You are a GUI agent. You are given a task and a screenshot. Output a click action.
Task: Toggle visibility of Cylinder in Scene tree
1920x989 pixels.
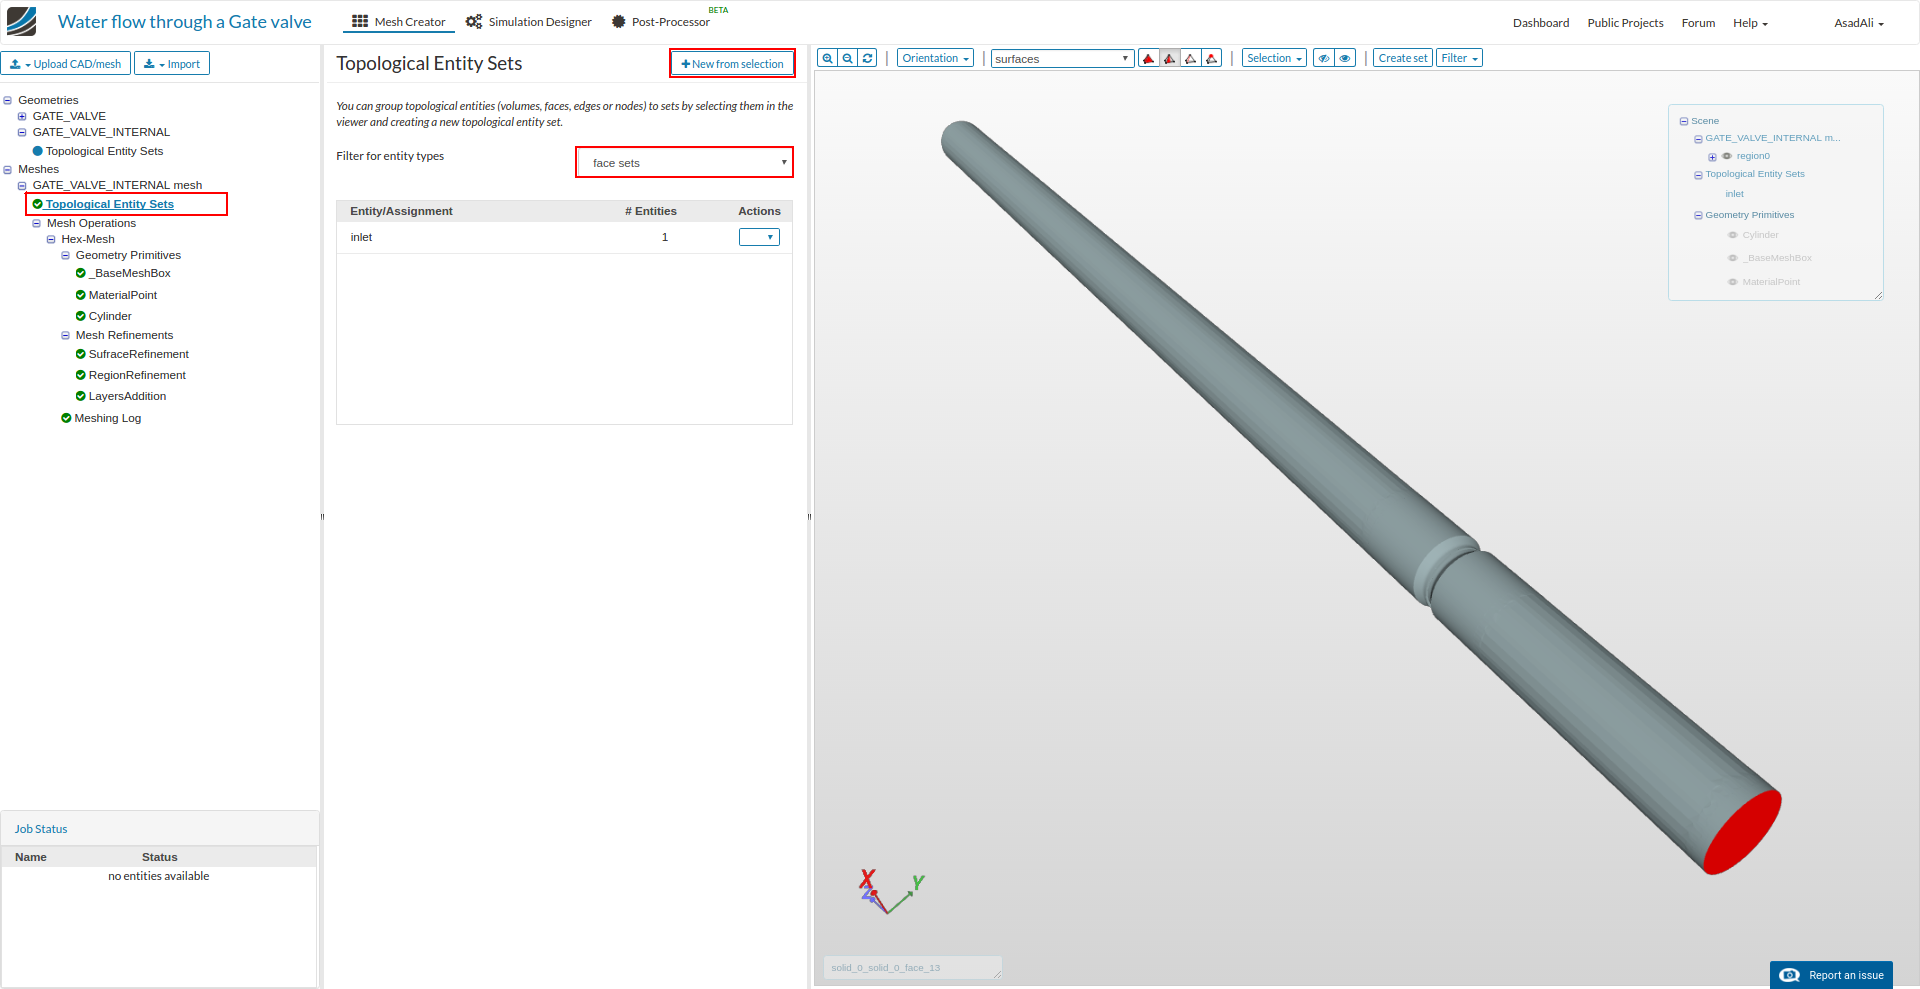[1733, 235]
